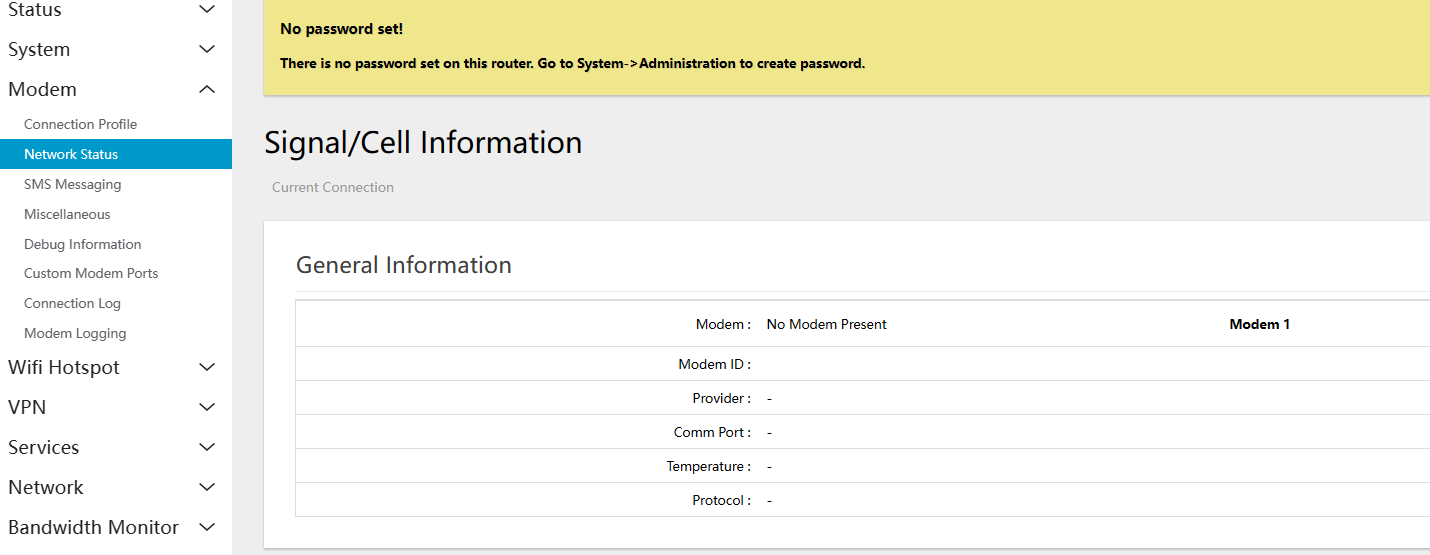Image resolution: width=1430 pixels, height=555 pixels.
Task: Expand the Services section chevron
Action: click(x=207, y=448)
